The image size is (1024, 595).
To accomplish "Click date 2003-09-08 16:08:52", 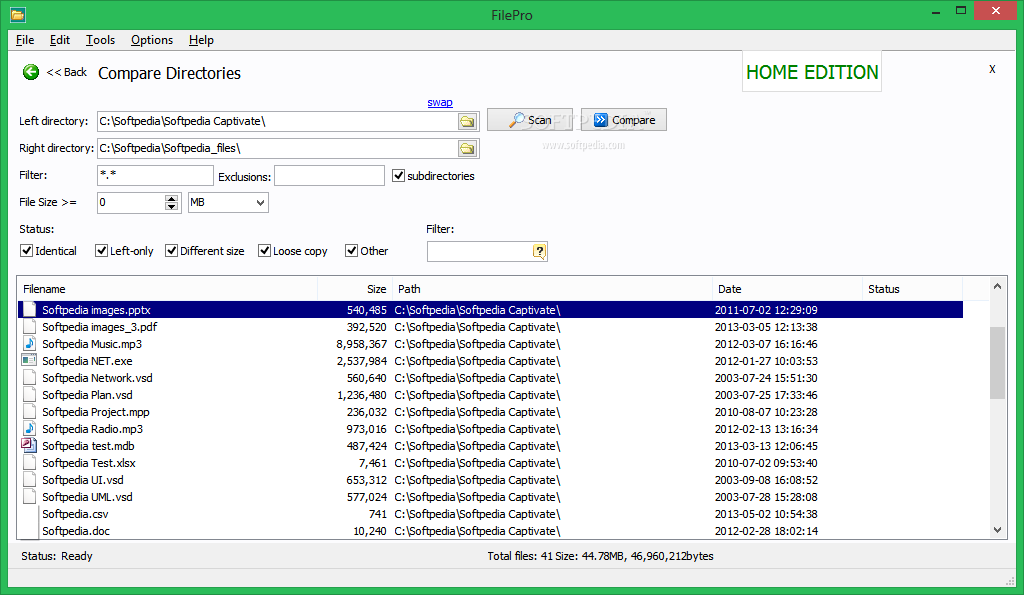I will coord(766,480).
